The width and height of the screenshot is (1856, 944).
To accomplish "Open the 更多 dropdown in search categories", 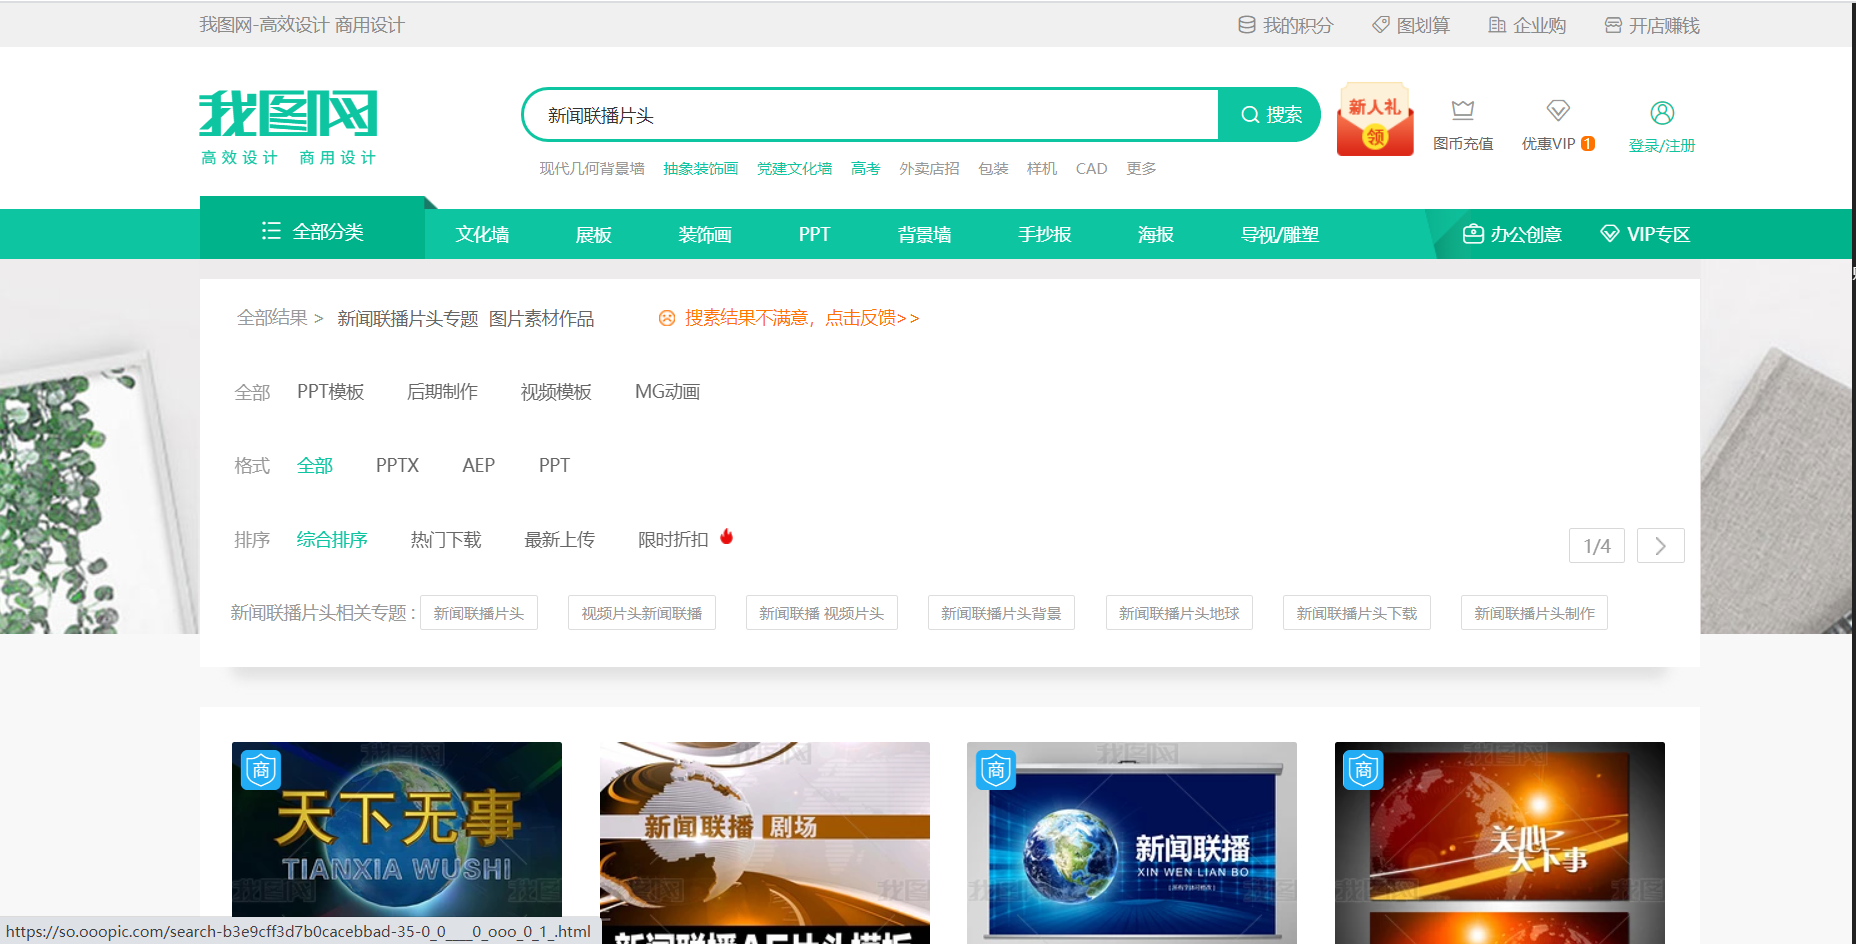I will 1140,168.
